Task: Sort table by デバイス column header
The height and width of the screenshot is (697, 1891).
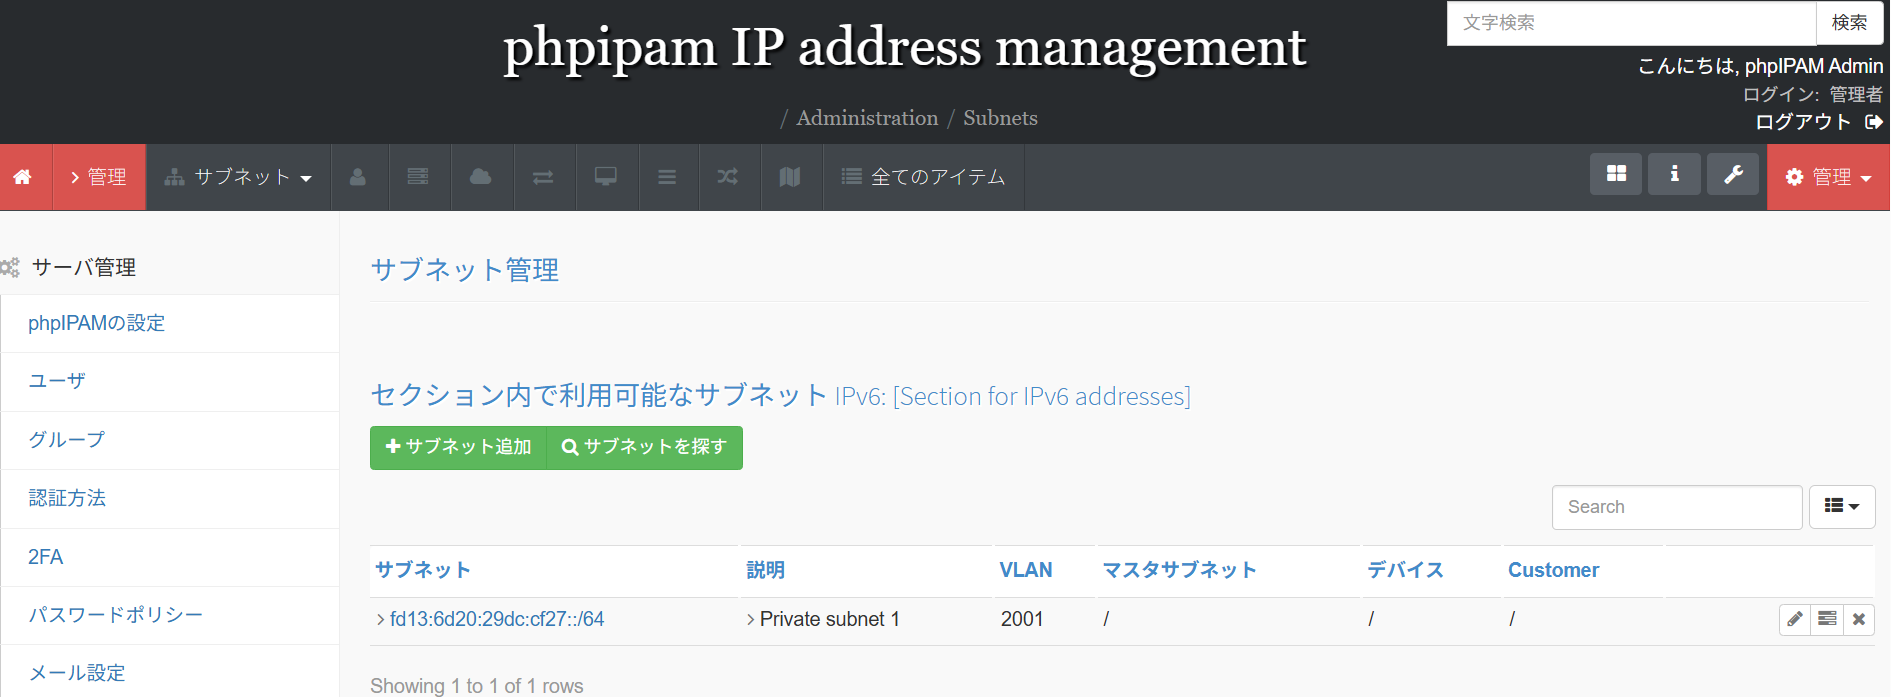Action: click(1406, 570)
